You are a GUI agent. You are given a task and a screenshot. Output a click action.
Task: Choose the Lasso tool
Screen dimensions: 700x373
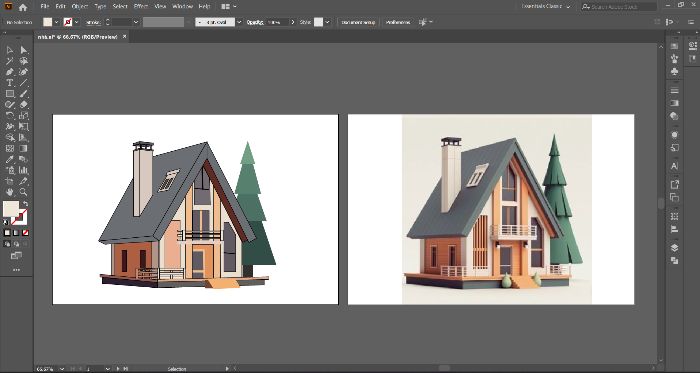tap(24, 61)
